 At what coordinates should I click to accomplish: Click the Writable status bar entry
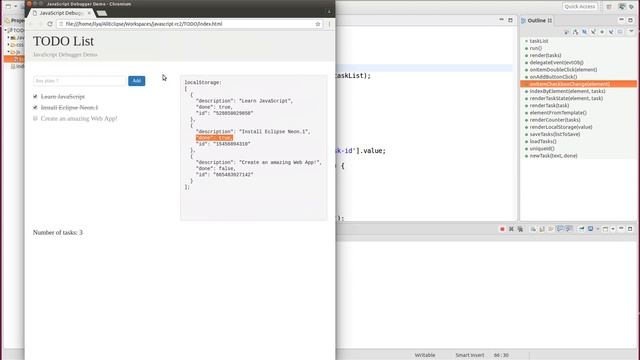coord(425,355)
